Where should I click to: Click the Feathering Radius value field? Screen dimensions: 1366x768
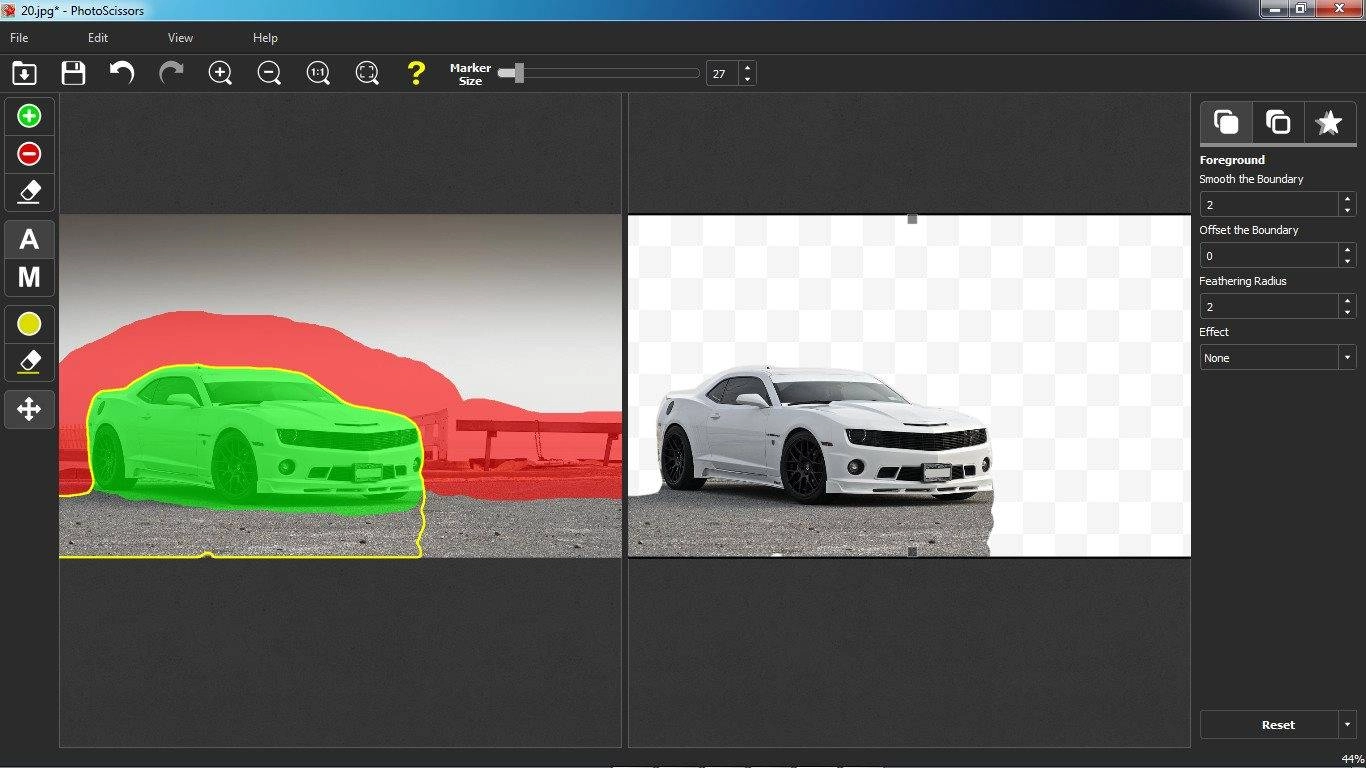tap(1269, 306)
